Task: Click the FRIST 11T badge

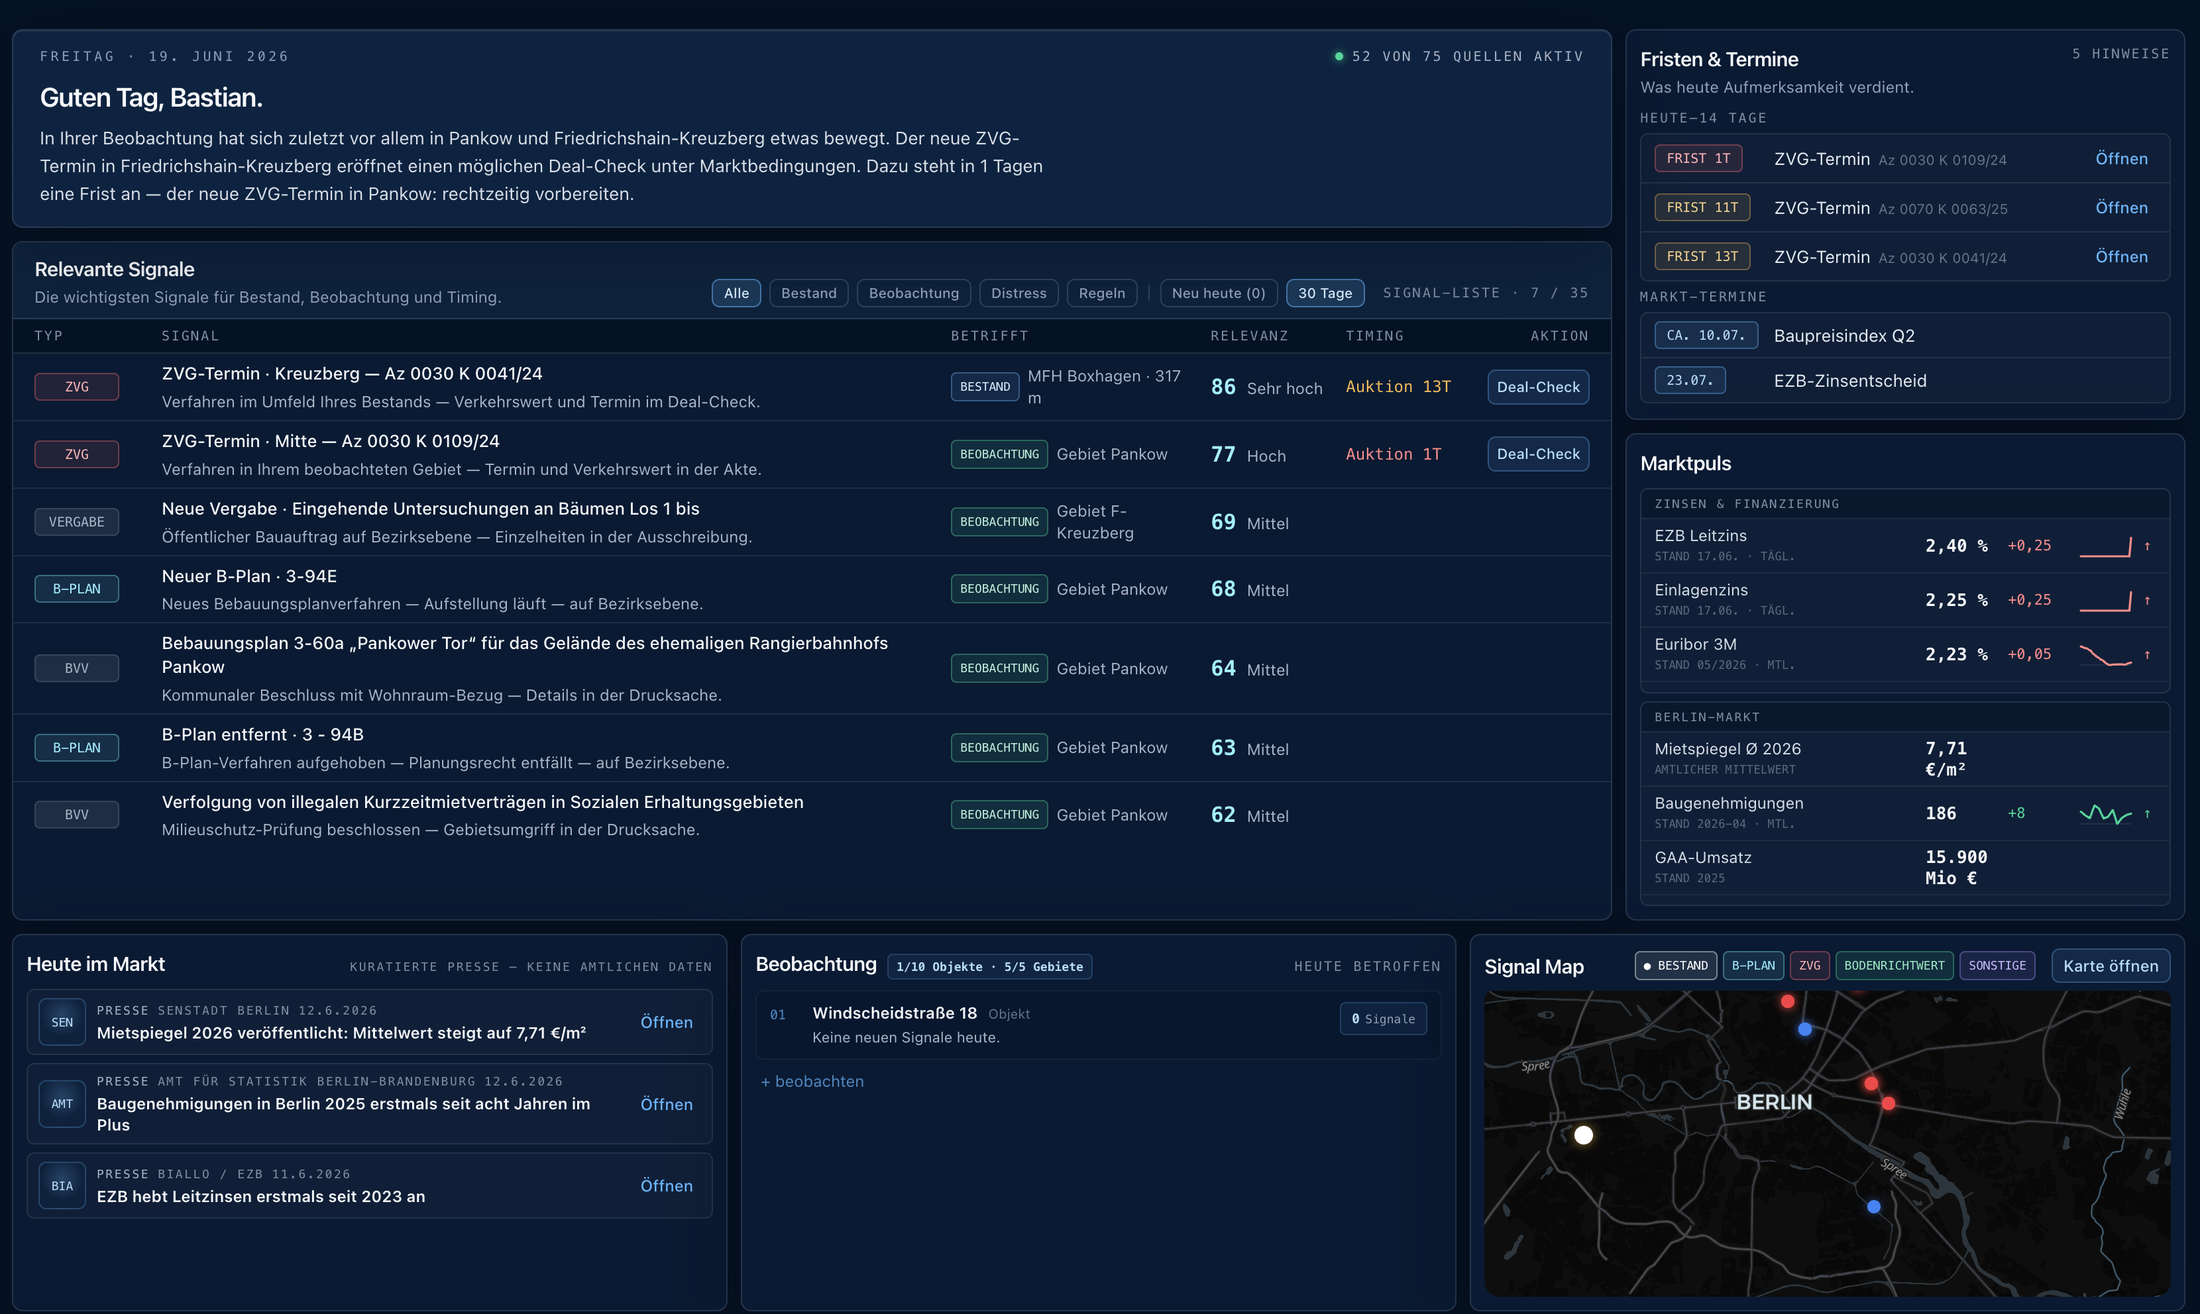Action: tap(1702, 207)
